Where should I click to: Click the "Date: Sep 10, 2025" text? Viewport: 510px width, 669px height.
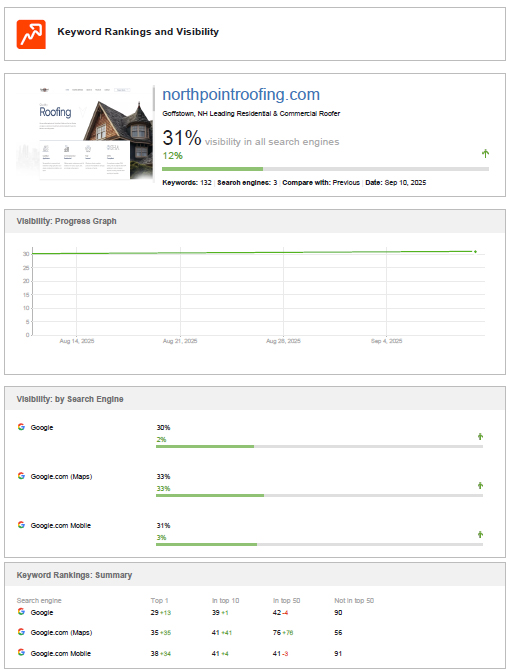[396, 183]
